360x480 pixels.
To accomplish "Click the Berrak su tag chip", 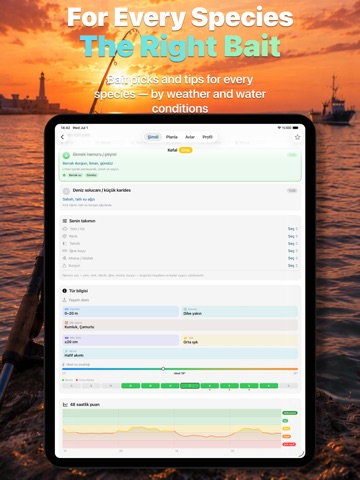I will tap(75, 175).
